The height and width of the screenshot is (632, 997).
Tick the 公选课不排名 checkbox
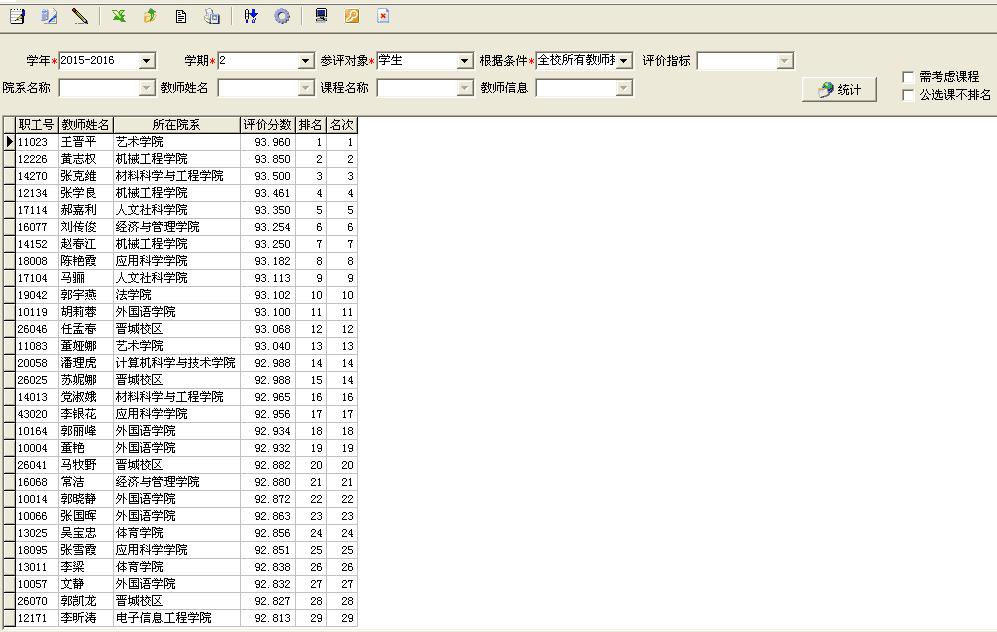(x=908, y=95)
